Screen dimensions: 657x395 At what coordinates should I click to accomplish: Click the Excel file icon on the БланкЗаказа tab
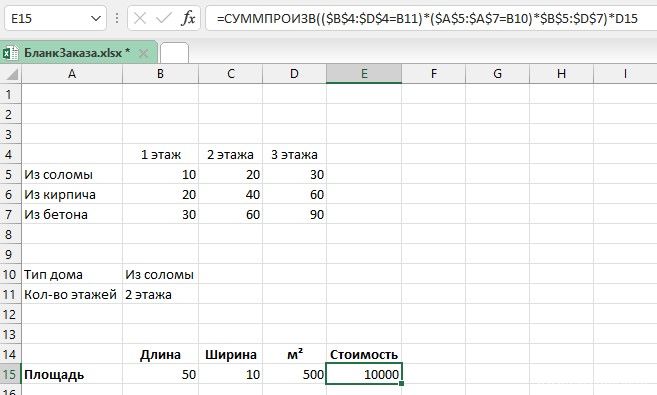[x=10, y=53]
